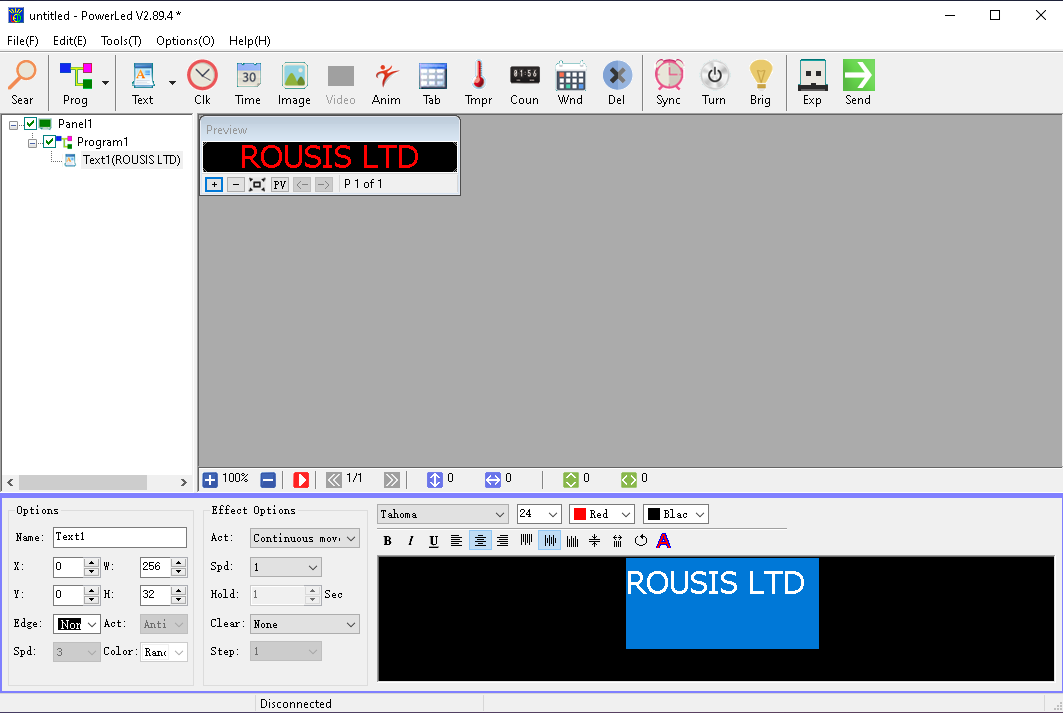
Task: Click the Prog program toolbar icon
Action: [75, 83]
